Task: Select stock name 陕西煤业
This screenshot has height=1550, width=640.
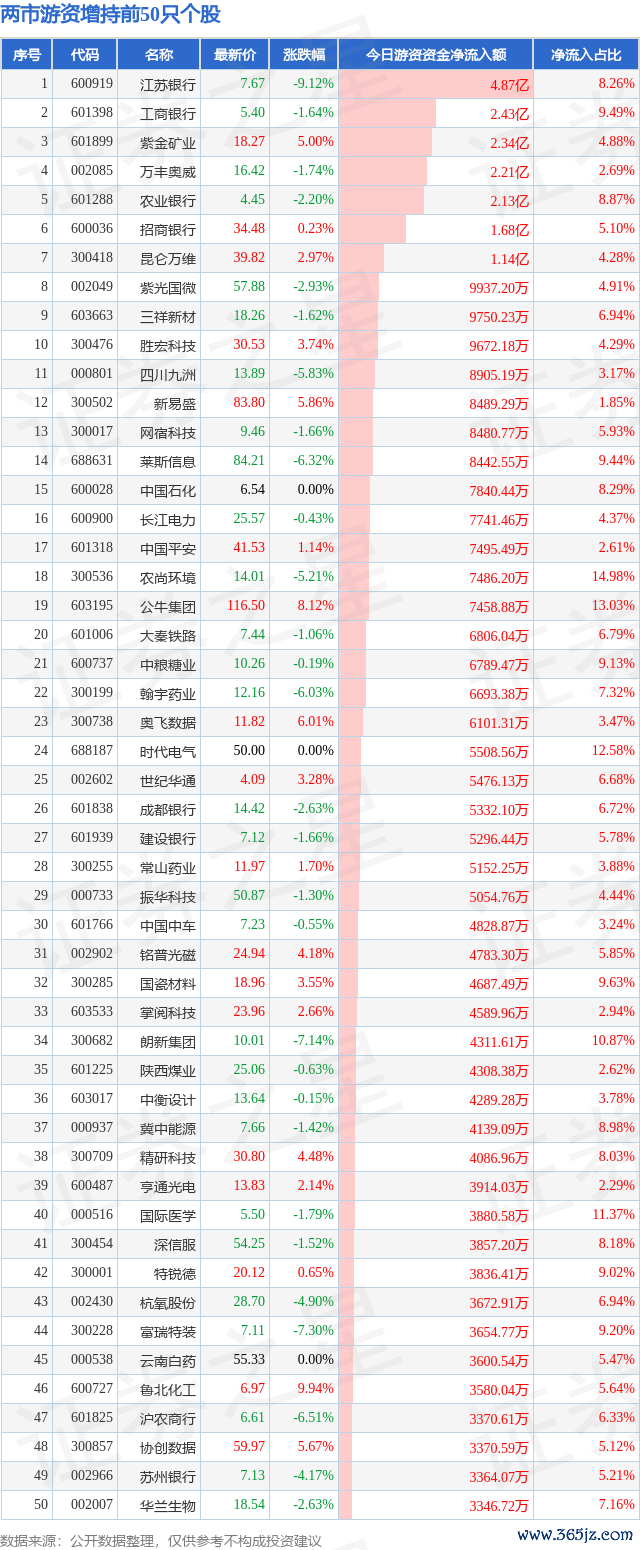Action: 169,1071
